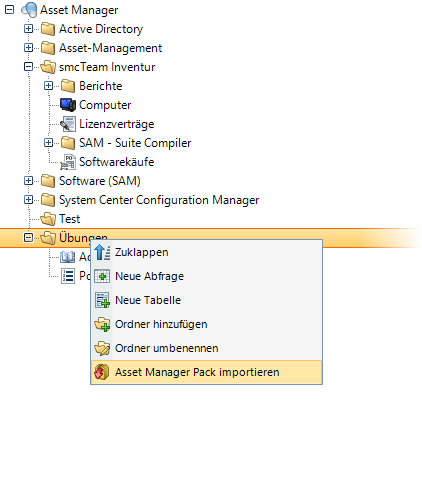Expand the Active Directory folder
The image size is (422, 487).
pyautogui.click(x=28, y=29)
